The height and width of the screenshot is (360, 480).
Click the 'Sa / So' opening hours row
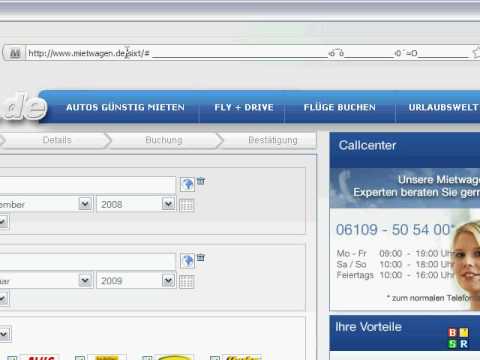(x=396, y=264)
